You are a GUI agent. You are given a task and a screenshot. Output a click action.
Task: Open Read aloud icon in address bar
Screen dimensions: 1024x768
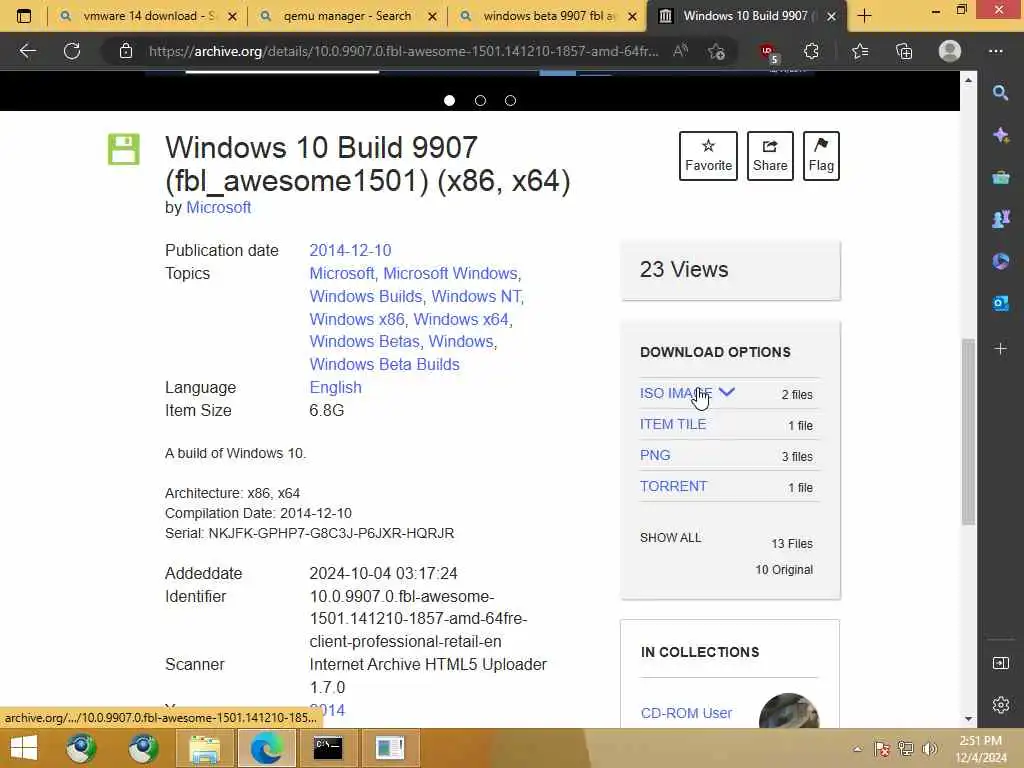[x=680, y=51]
